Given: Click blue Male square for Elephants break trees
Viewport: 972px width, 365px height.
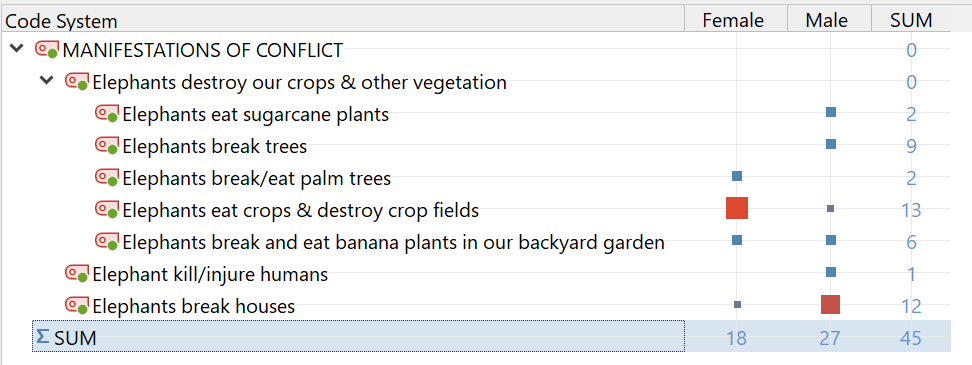Looking at the screenshot, I should pos(831,144).
